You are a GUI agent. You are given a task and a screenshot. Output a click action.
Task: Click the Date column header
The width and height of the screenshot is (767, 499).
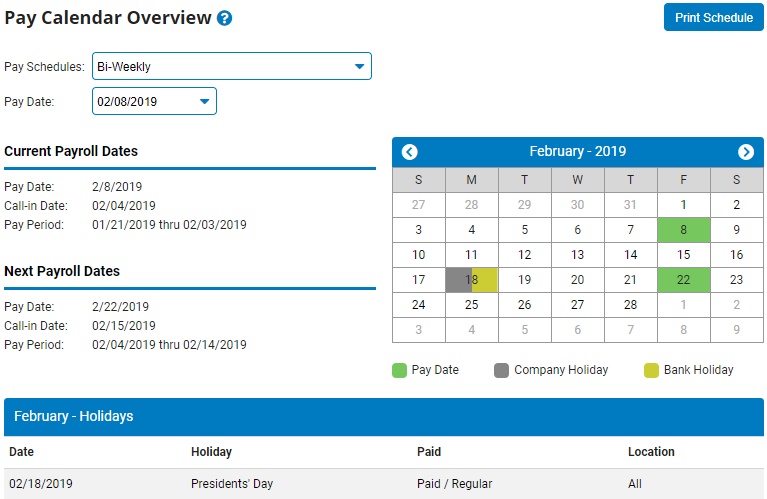pyautogui.click(x=21, y=452)
